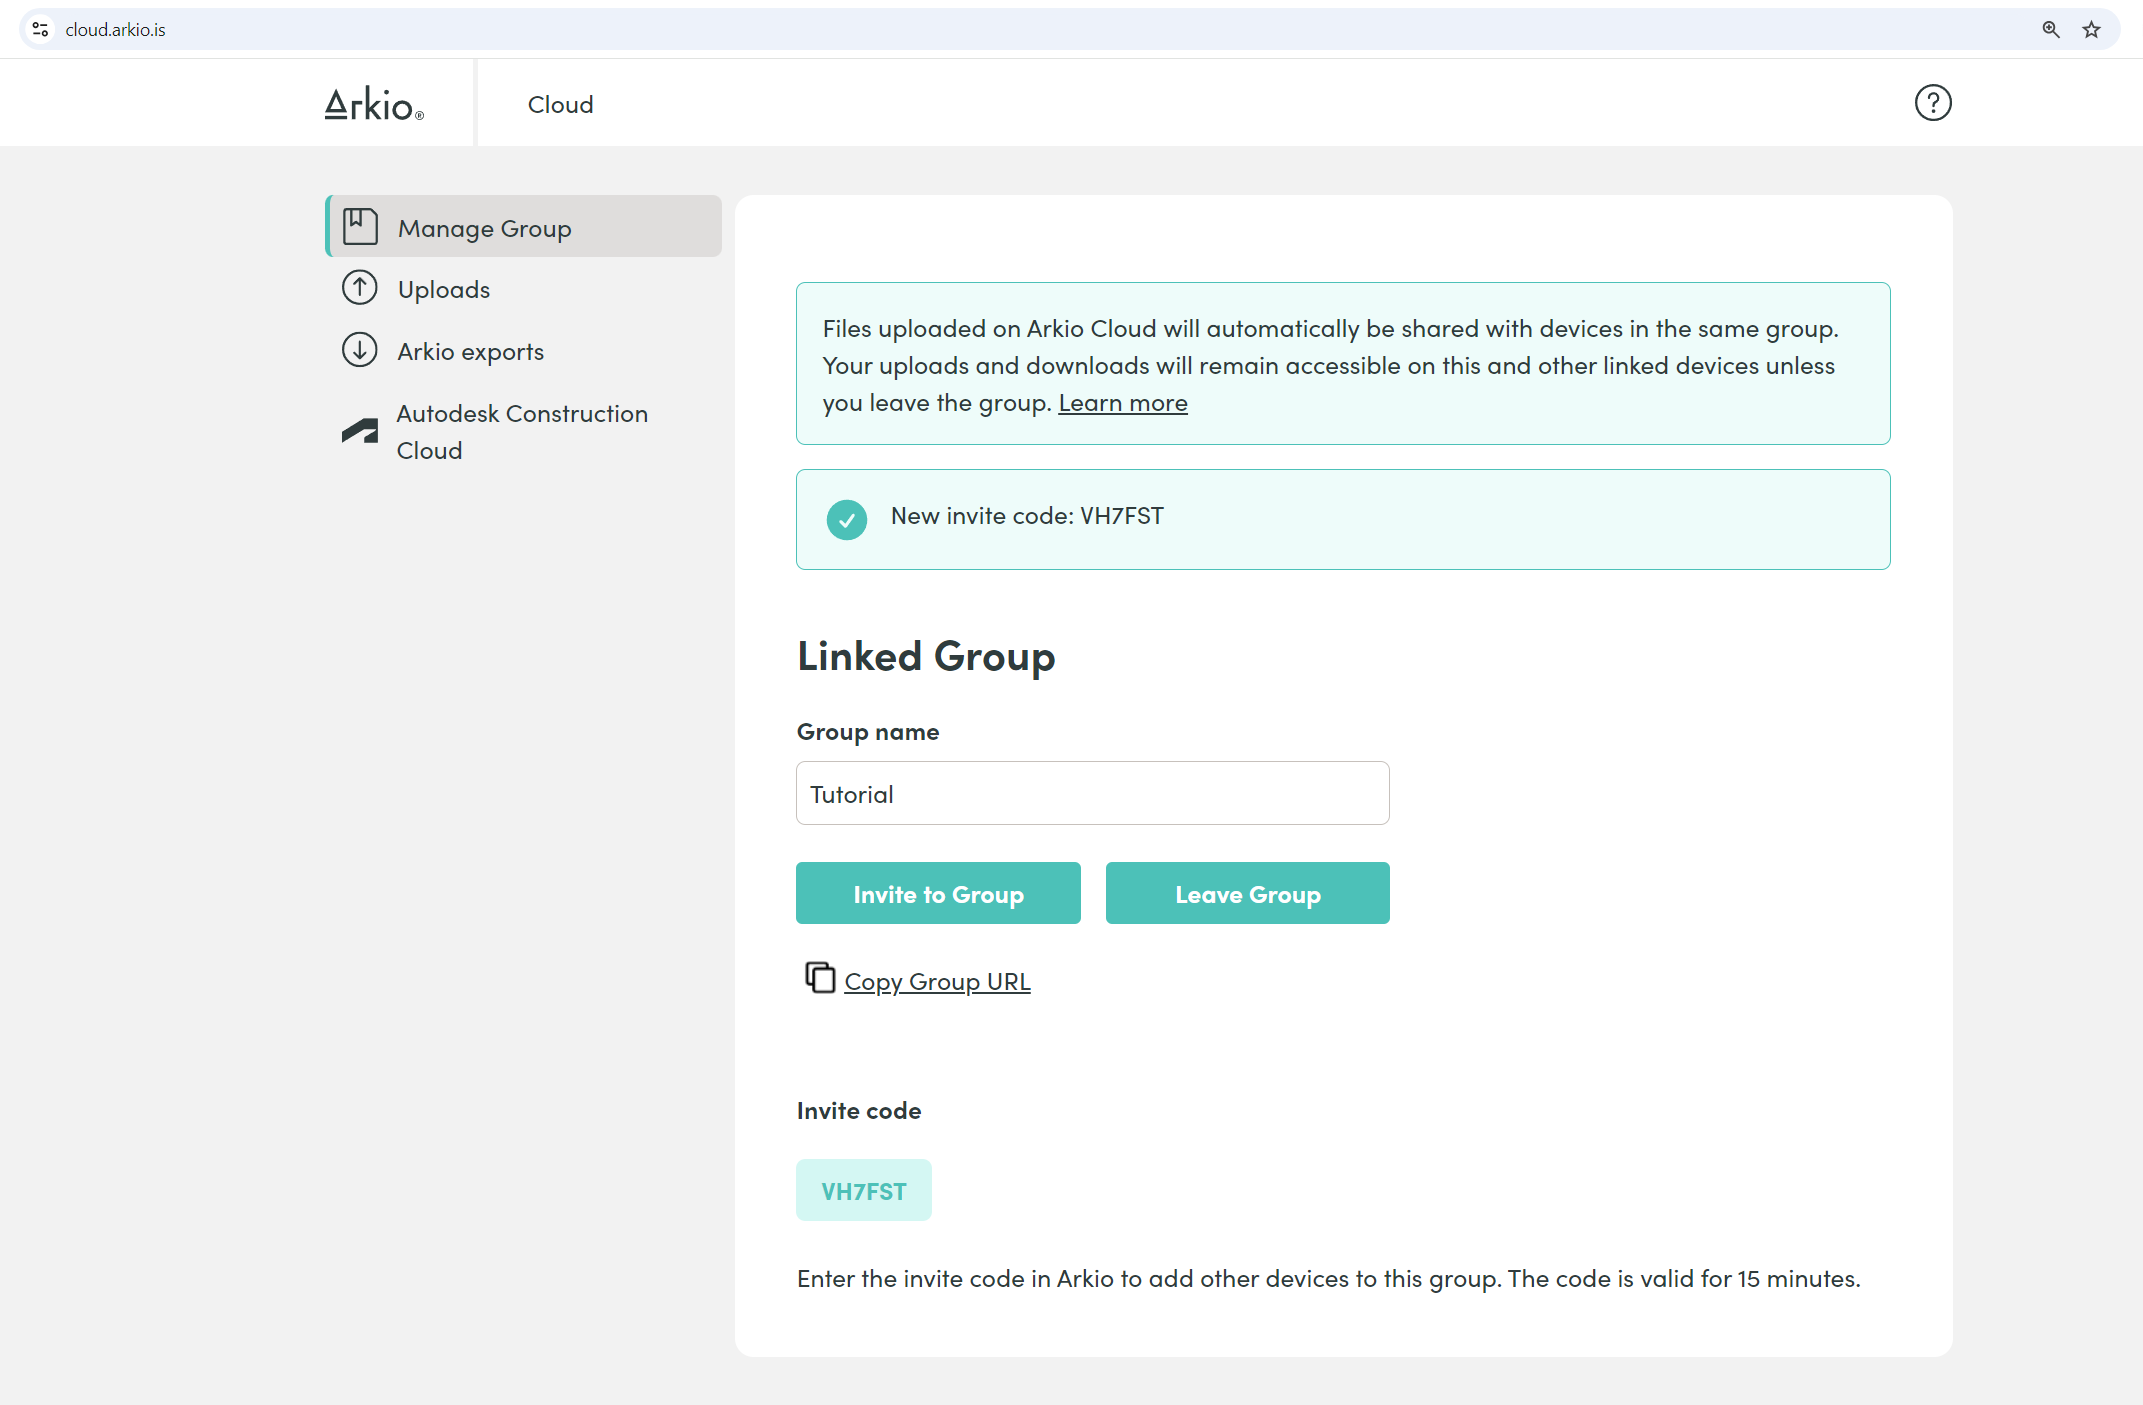Click the Manage Group bookmark icon

click(x=360, y=227)
